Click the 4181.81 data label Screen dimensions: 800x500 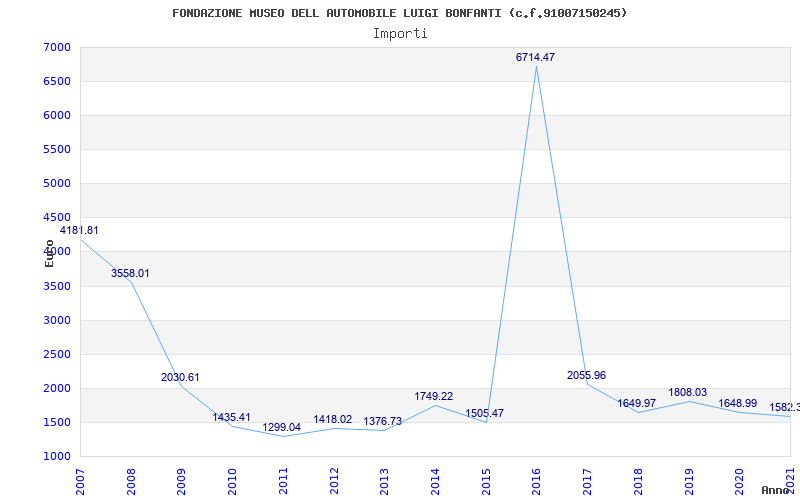[79, 231]
